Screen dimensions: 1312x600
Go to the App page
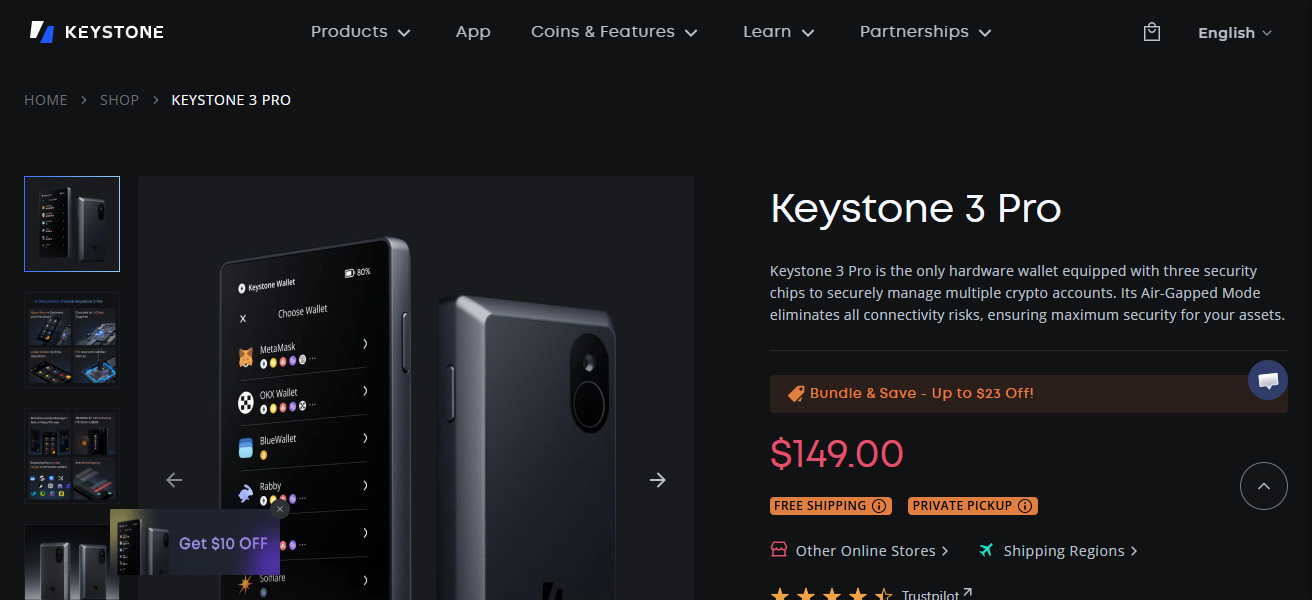tap(473, 31)
